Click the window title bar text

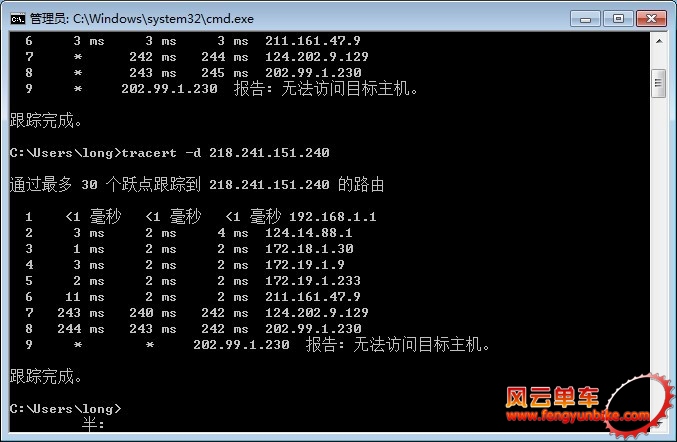tap(142, 19)
